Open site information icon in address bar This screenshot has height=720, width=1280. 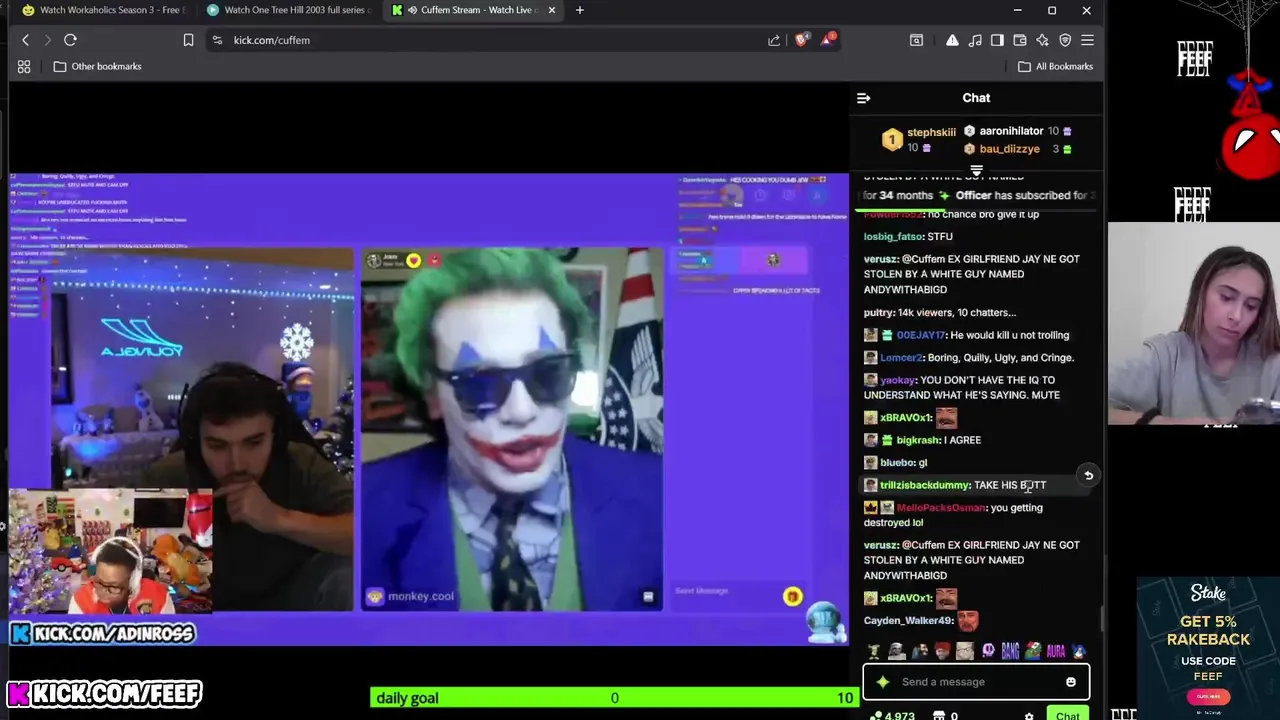pyautogui.click(x=217, y=40)
